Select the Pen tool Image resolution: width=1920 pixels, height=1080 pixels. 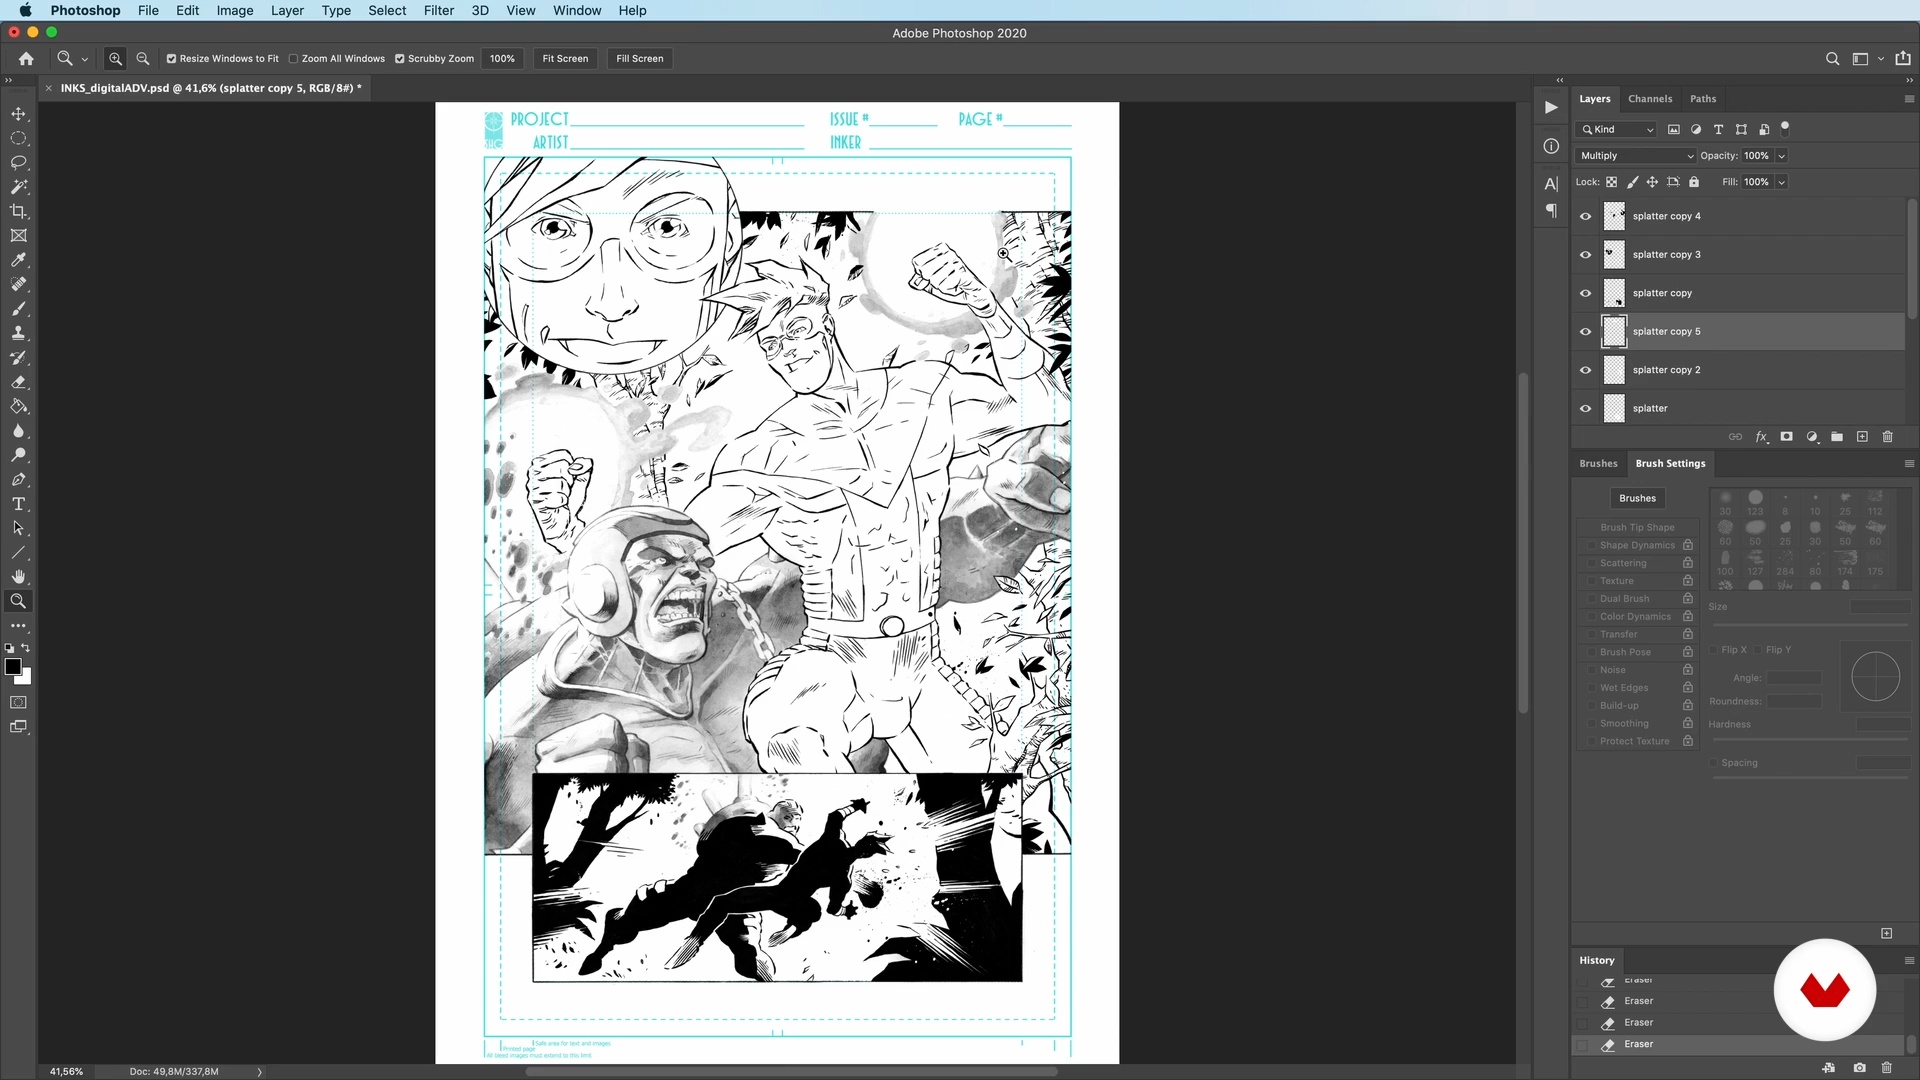(18, 480)
